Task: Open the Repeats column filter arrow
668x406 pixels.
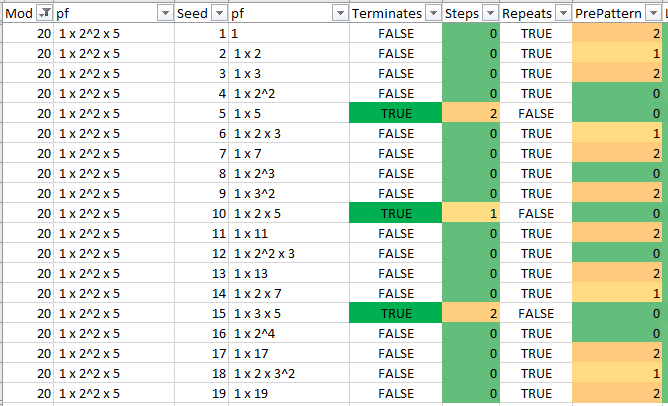Action: click(x=563, y=14)
